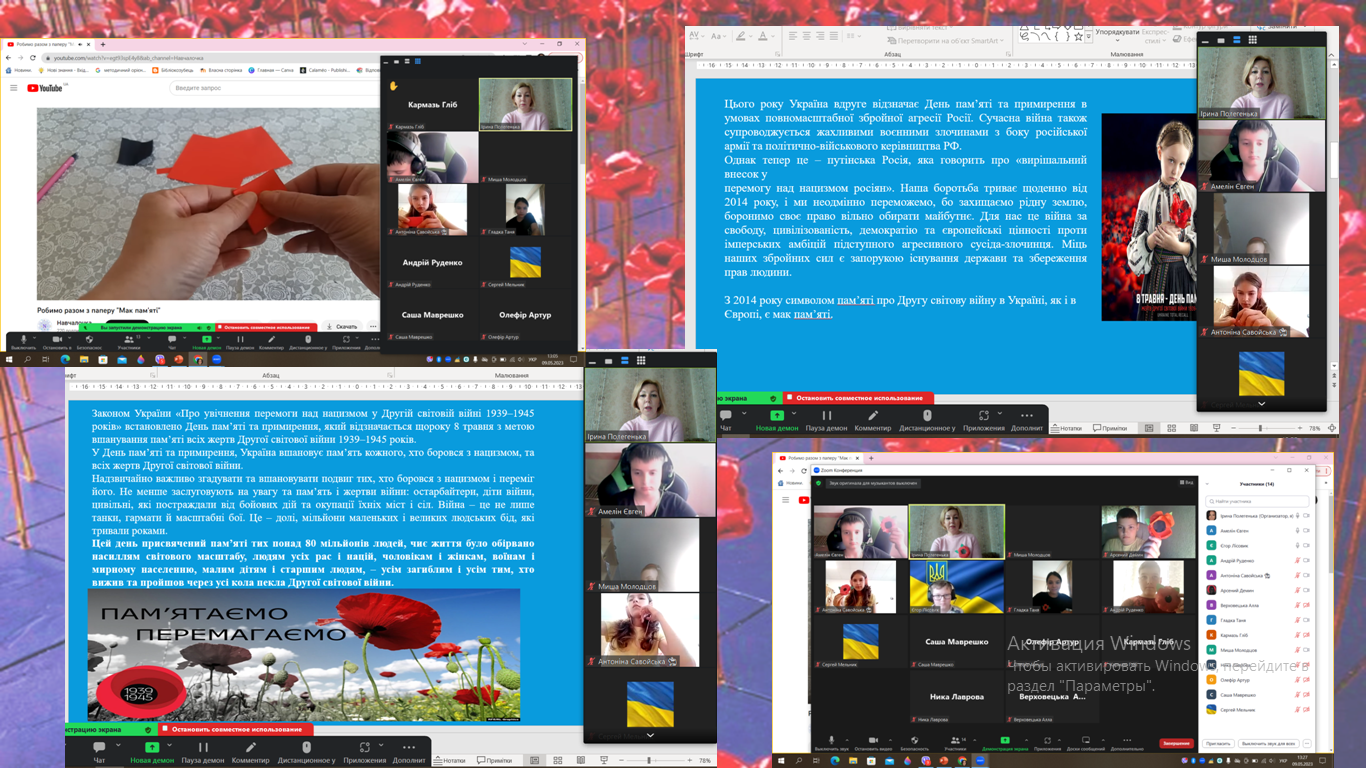Image resolution: width=1366 pixels, height=768 pixels.
Task: Click YouTube logo beside the "Введите запрос" search box
Action: point(45,88)
